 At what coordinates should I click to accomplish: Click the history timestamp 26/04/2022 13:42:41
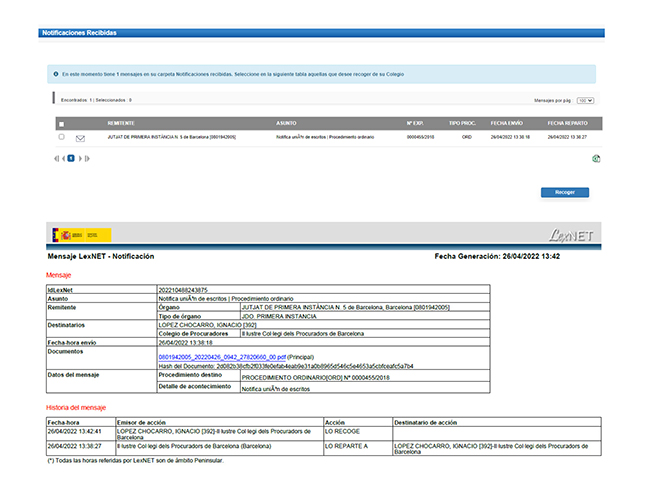pyautogui.click(x=75, y=431)
